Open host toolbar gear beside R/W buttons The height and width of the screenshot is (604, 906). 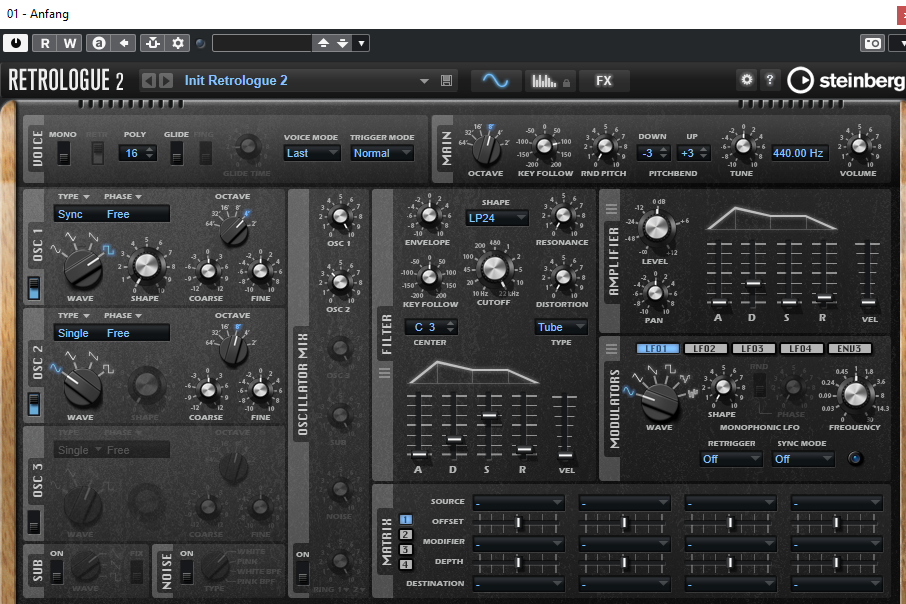tap(178, 43)
